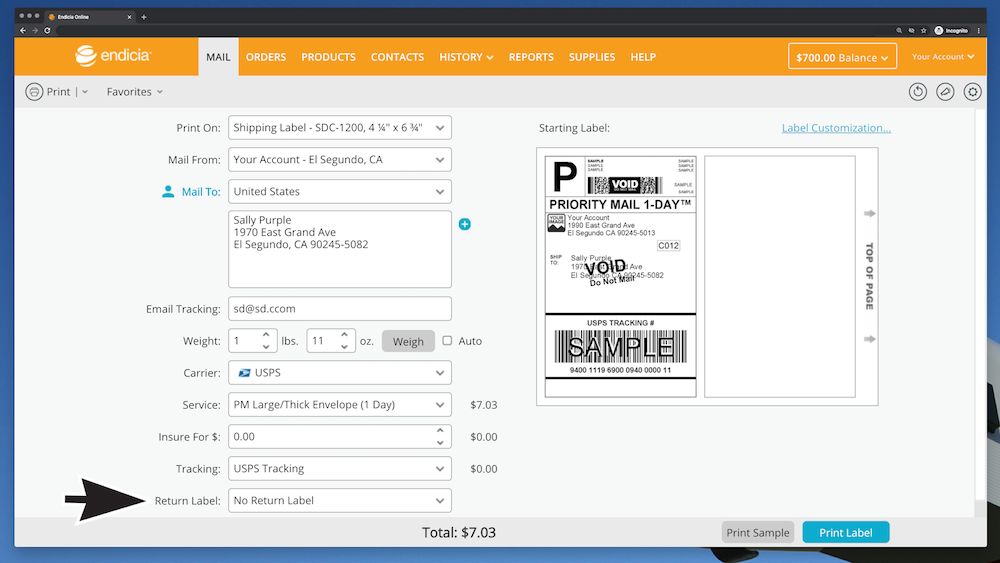
Task: Open the $700.00 Balance dropdown
Action: [842, 57]
